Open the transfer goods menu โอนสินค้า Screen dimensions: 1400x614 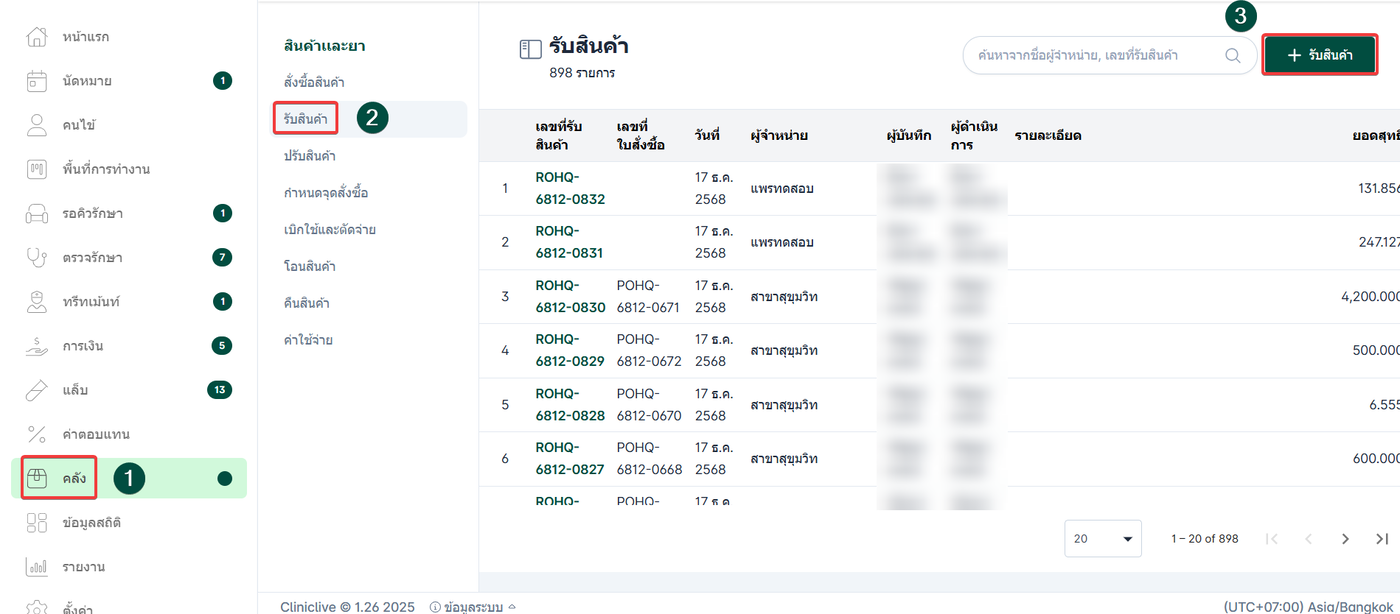click(309, 266)
